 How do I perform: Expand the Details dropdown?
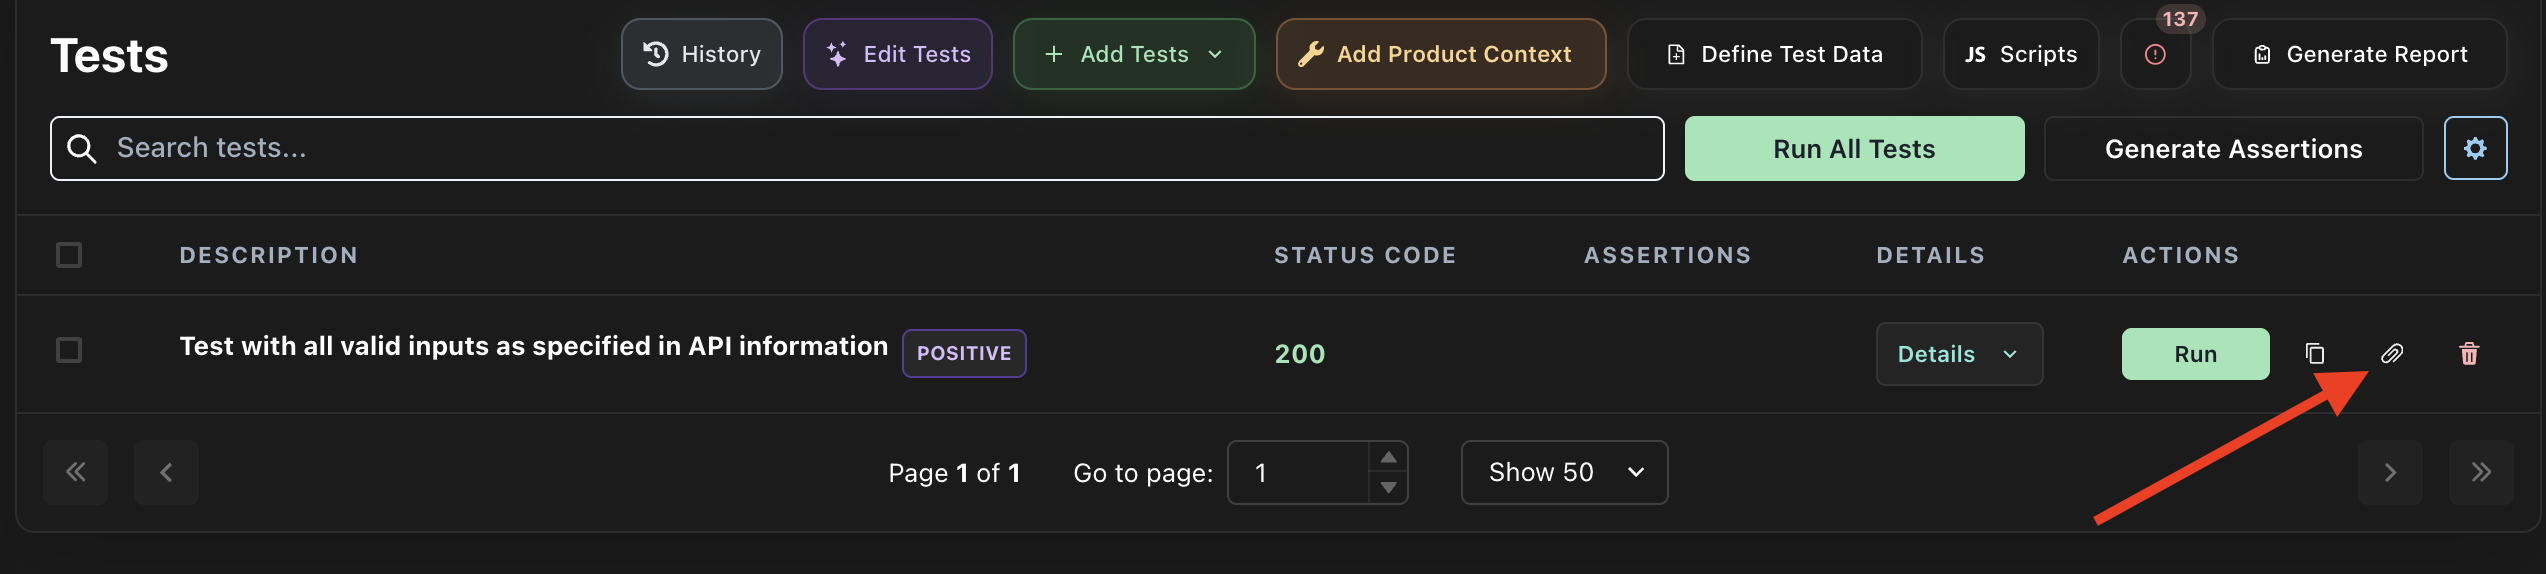[x=1959, y=354]
